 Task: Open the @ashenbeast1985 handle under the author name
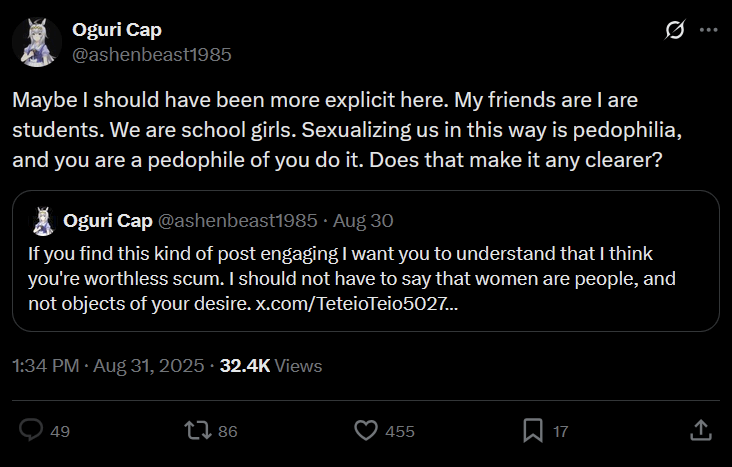click(151, 54)
